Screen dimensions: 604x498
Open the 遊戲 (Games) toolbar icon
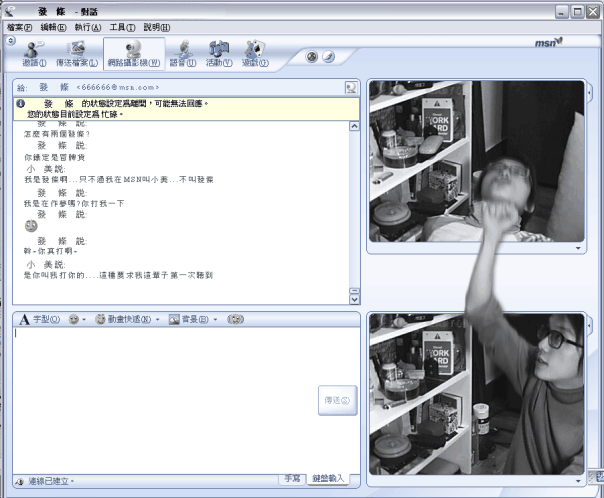(x=255, y=53)
